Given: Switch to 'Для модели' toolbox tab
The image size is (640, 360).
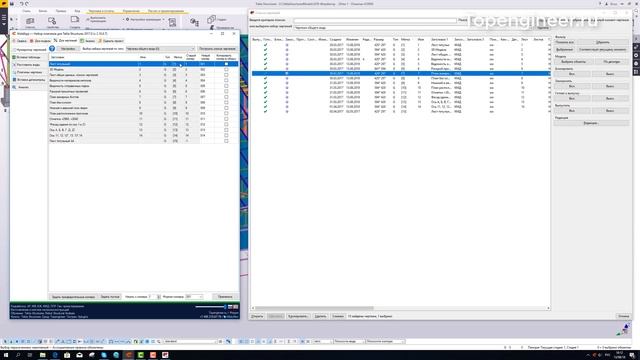Looking at the screenshot, I should pos(40,41).
